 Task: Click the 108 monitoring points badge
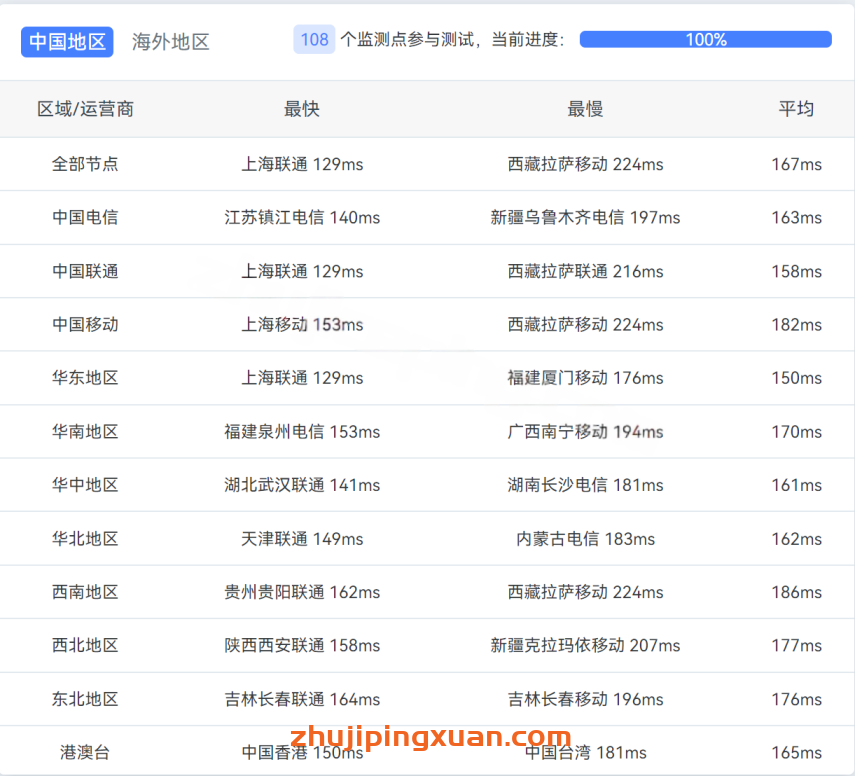pos(314,39)
